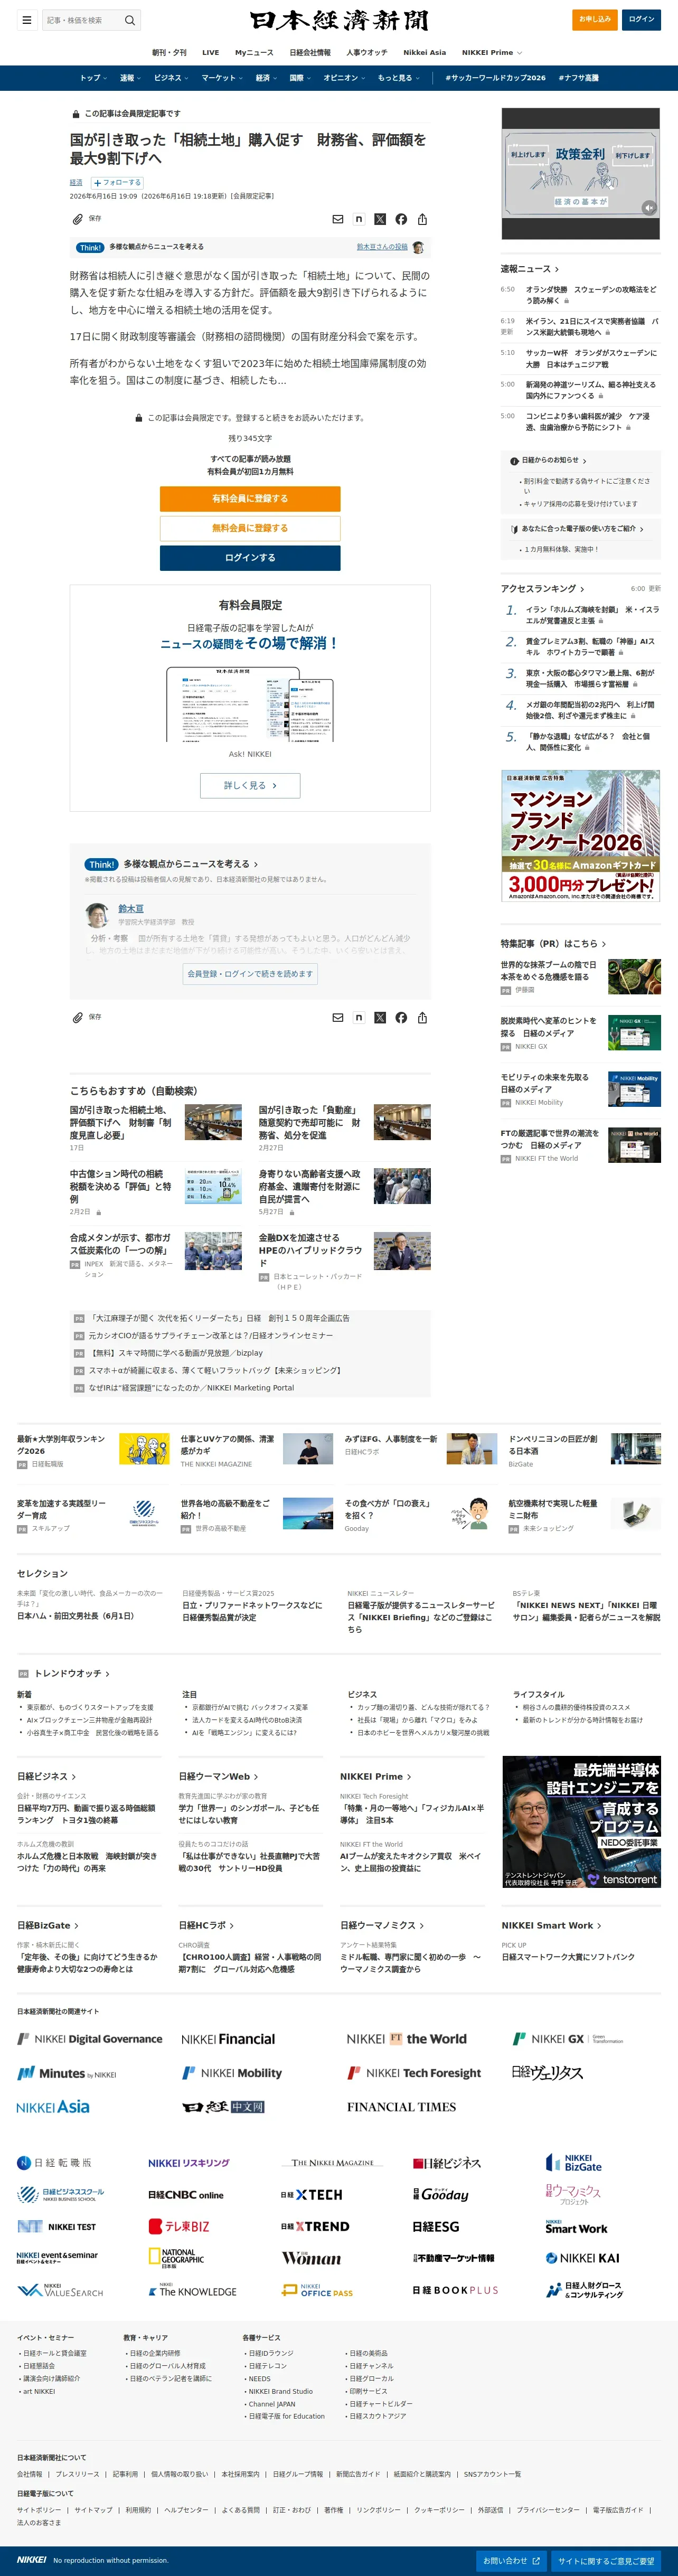The width and height of the screenshot is (678, 2576).
Task: Save article with bottom paperclip icon
Action: tap(77, 1017)
